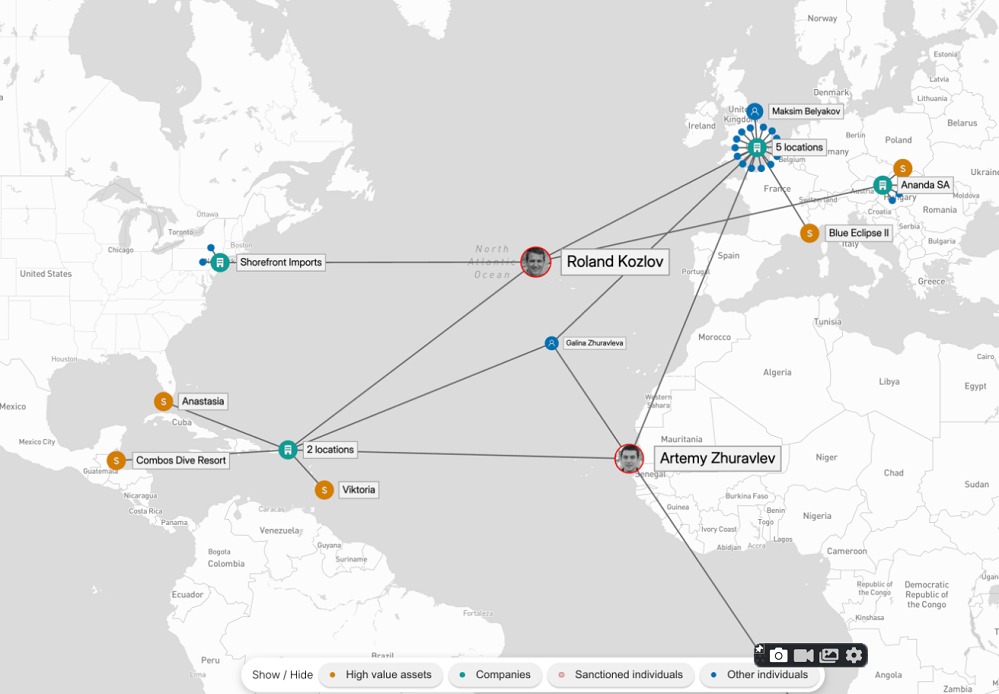Click the Roland Kozlov label

pos(615,262)
